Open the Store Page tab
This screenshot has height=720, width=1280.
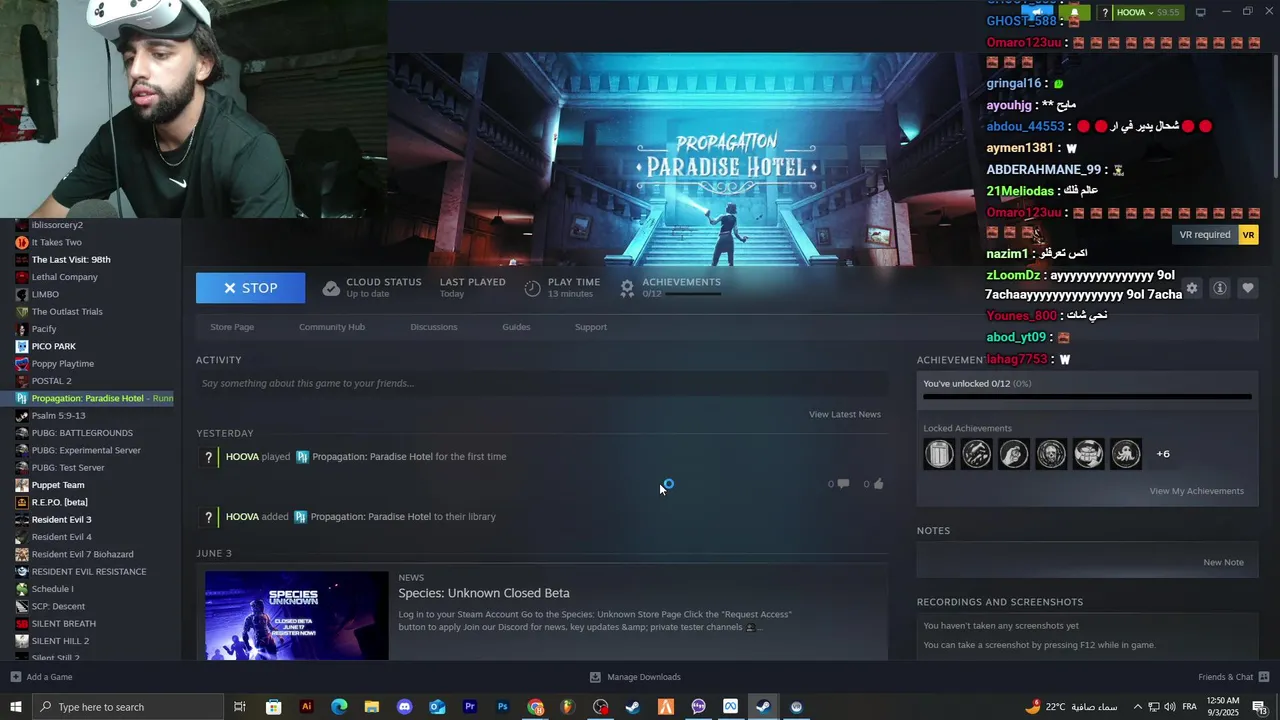click(232, 327)
